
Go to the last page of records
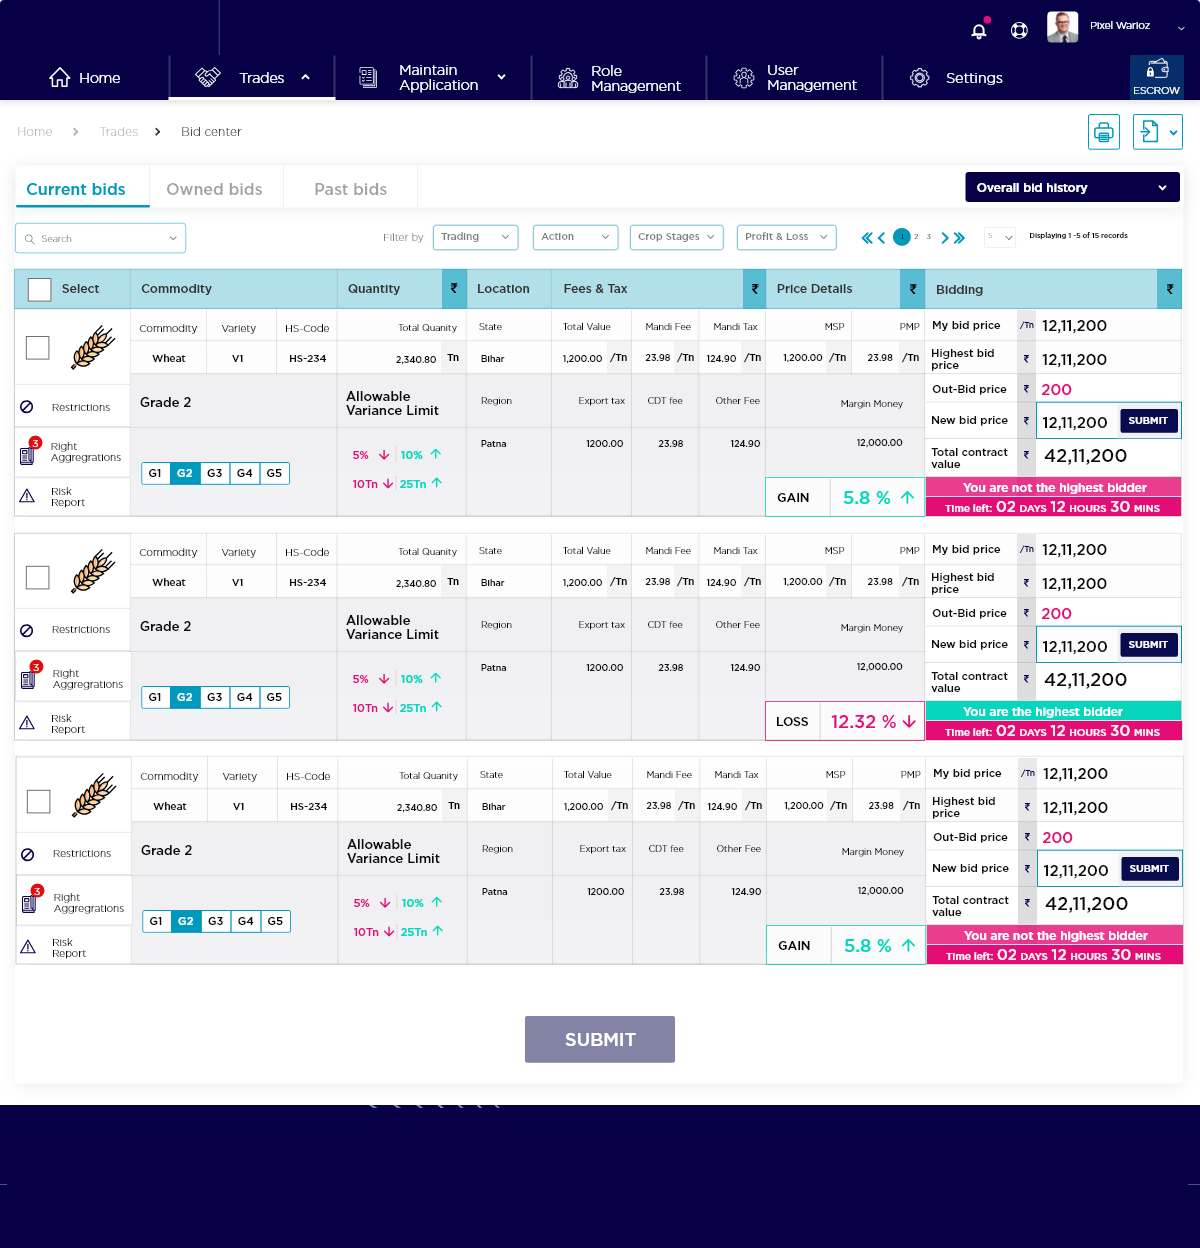point(960,238)
